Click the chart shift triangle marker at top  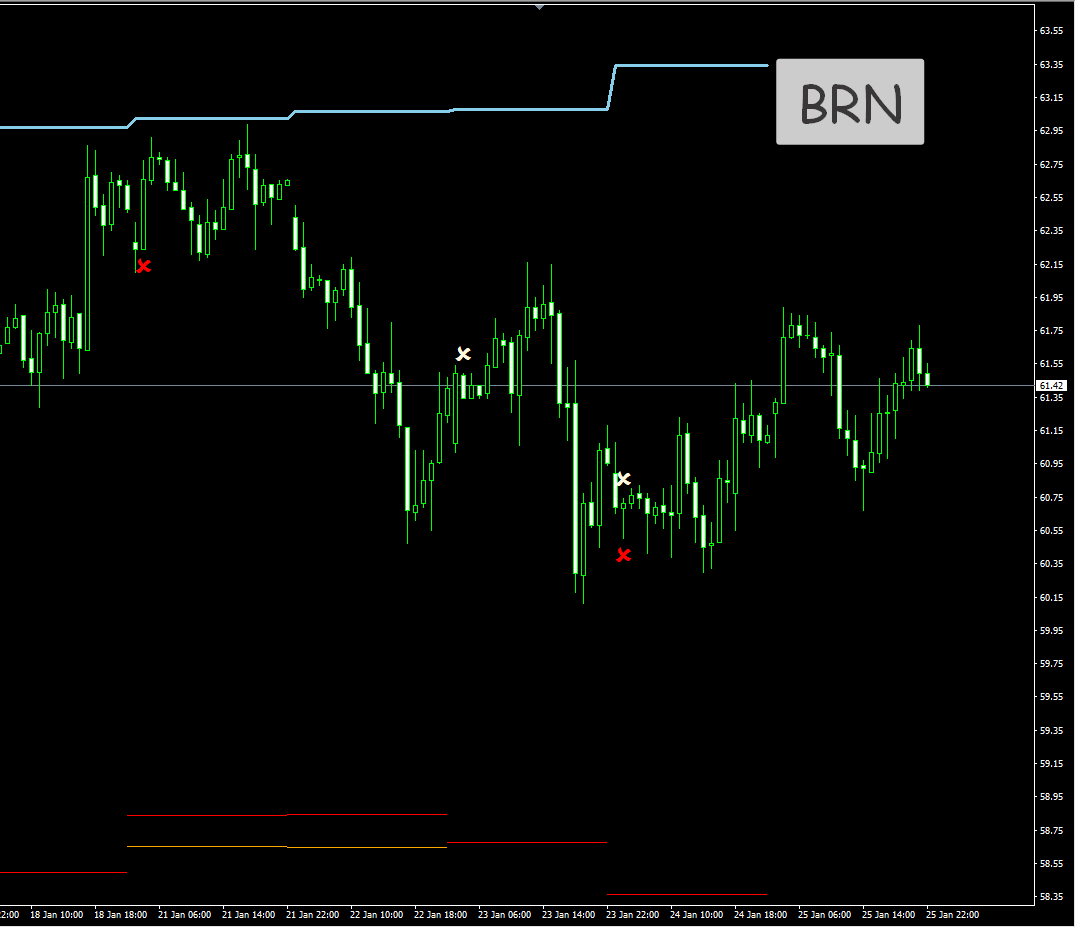(x=540, y=7)
